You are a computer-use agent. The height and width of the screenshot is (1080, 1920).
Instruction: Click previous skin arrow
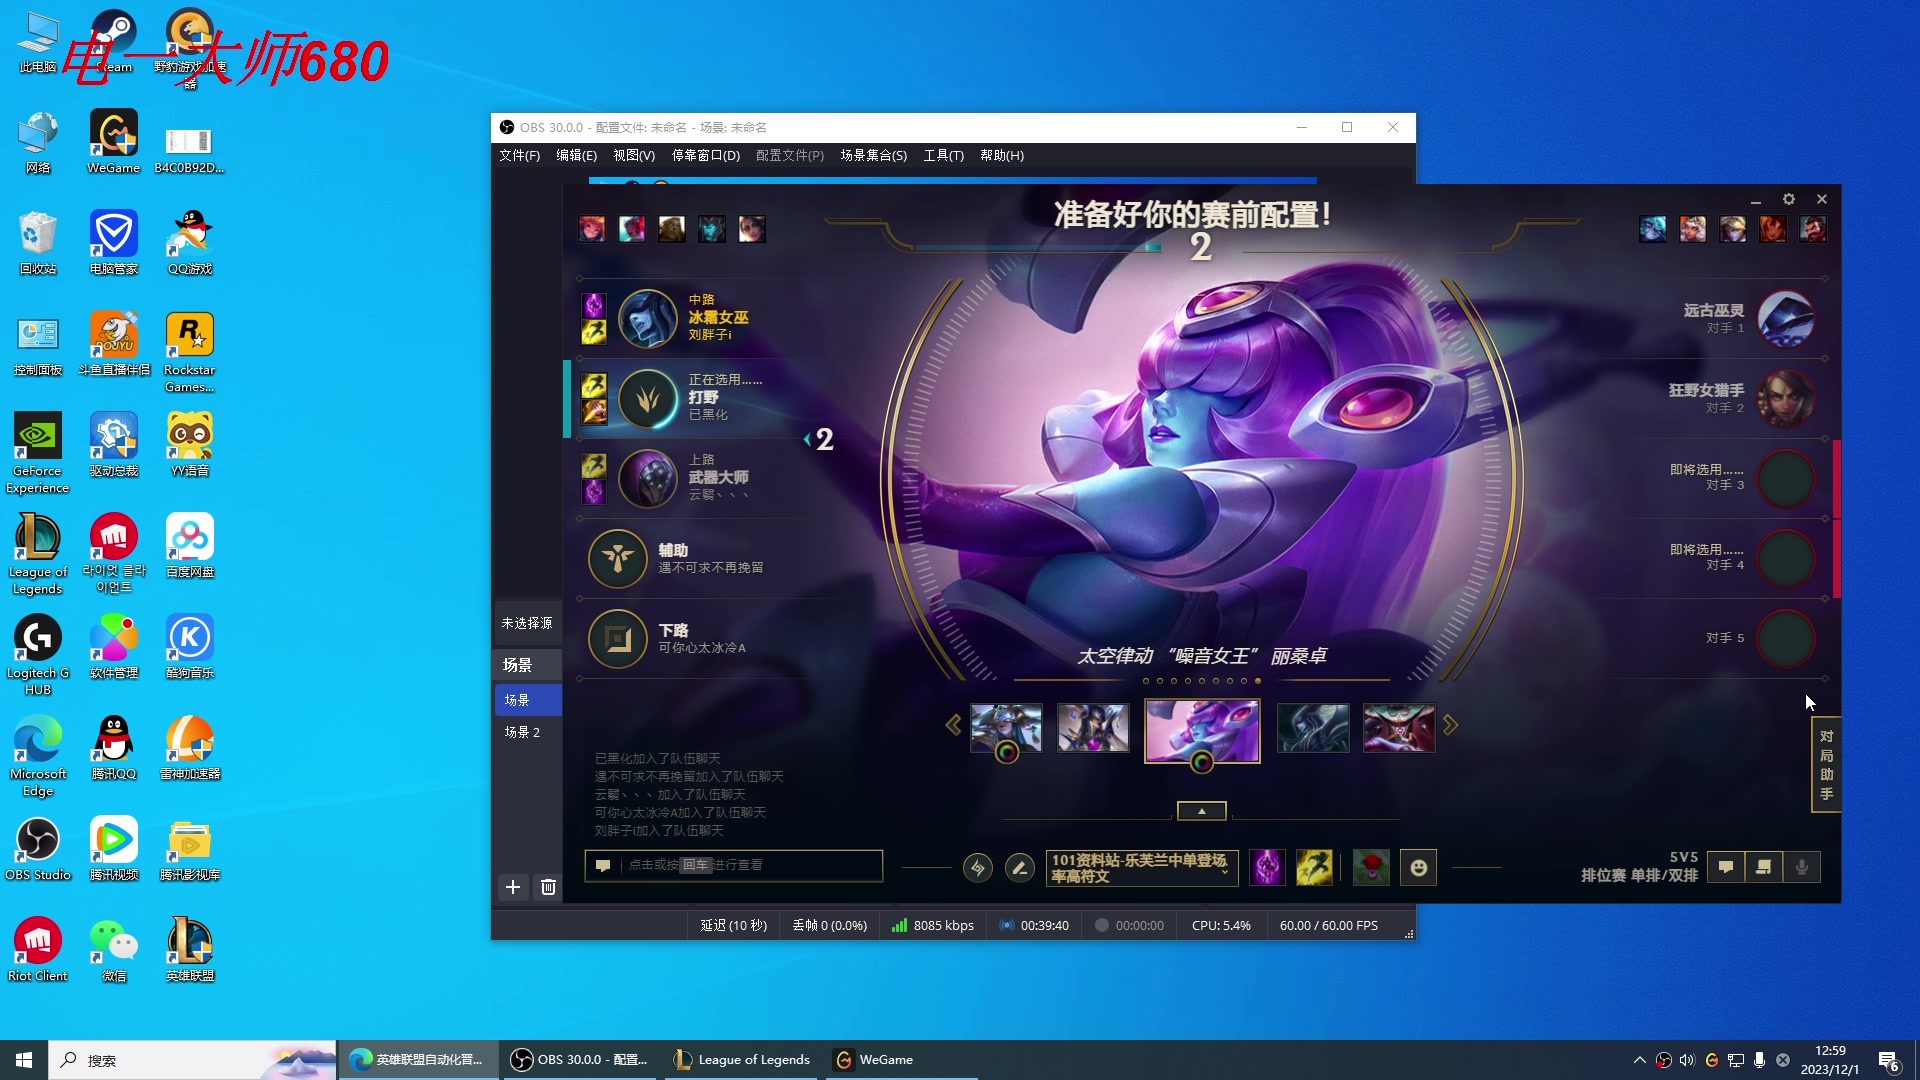(x=953, y=725)
